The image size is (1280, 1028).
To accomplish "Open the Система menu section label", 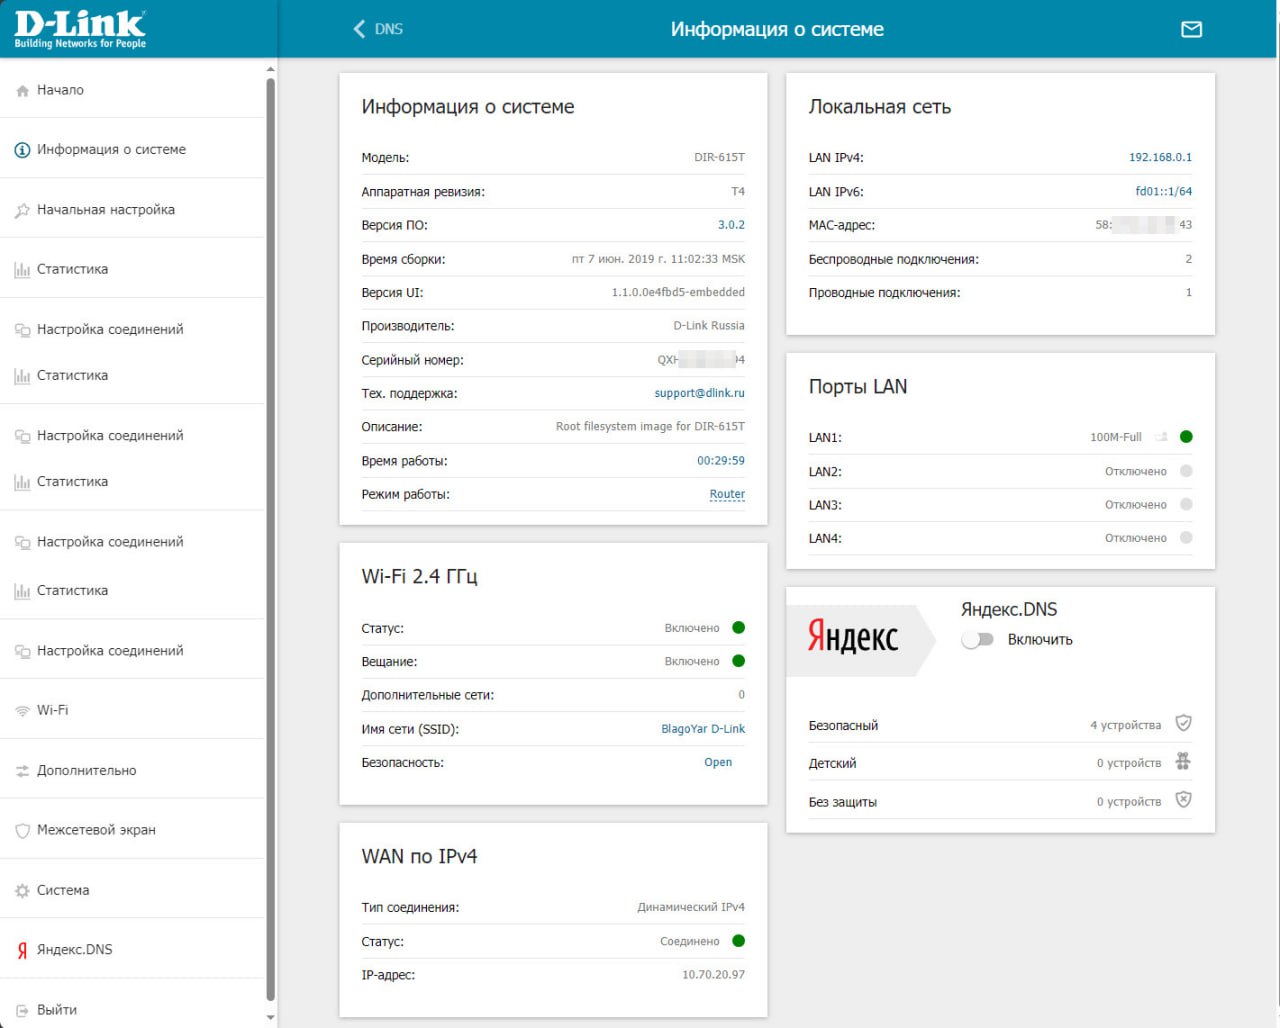I will (x=63, y=890).
